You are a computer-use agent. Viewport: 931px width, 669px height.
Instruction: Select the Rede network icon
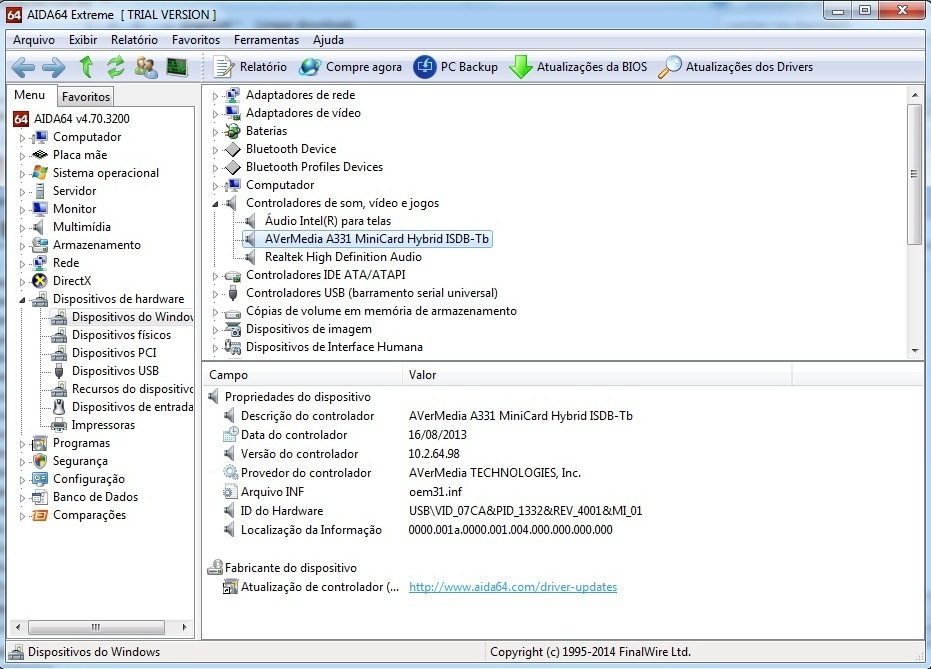40,262
